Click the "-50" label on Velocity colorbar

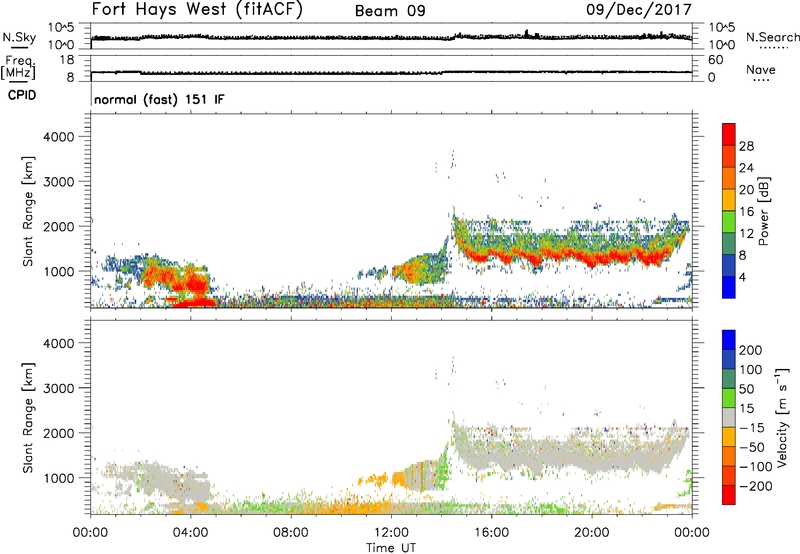[752, 447]
